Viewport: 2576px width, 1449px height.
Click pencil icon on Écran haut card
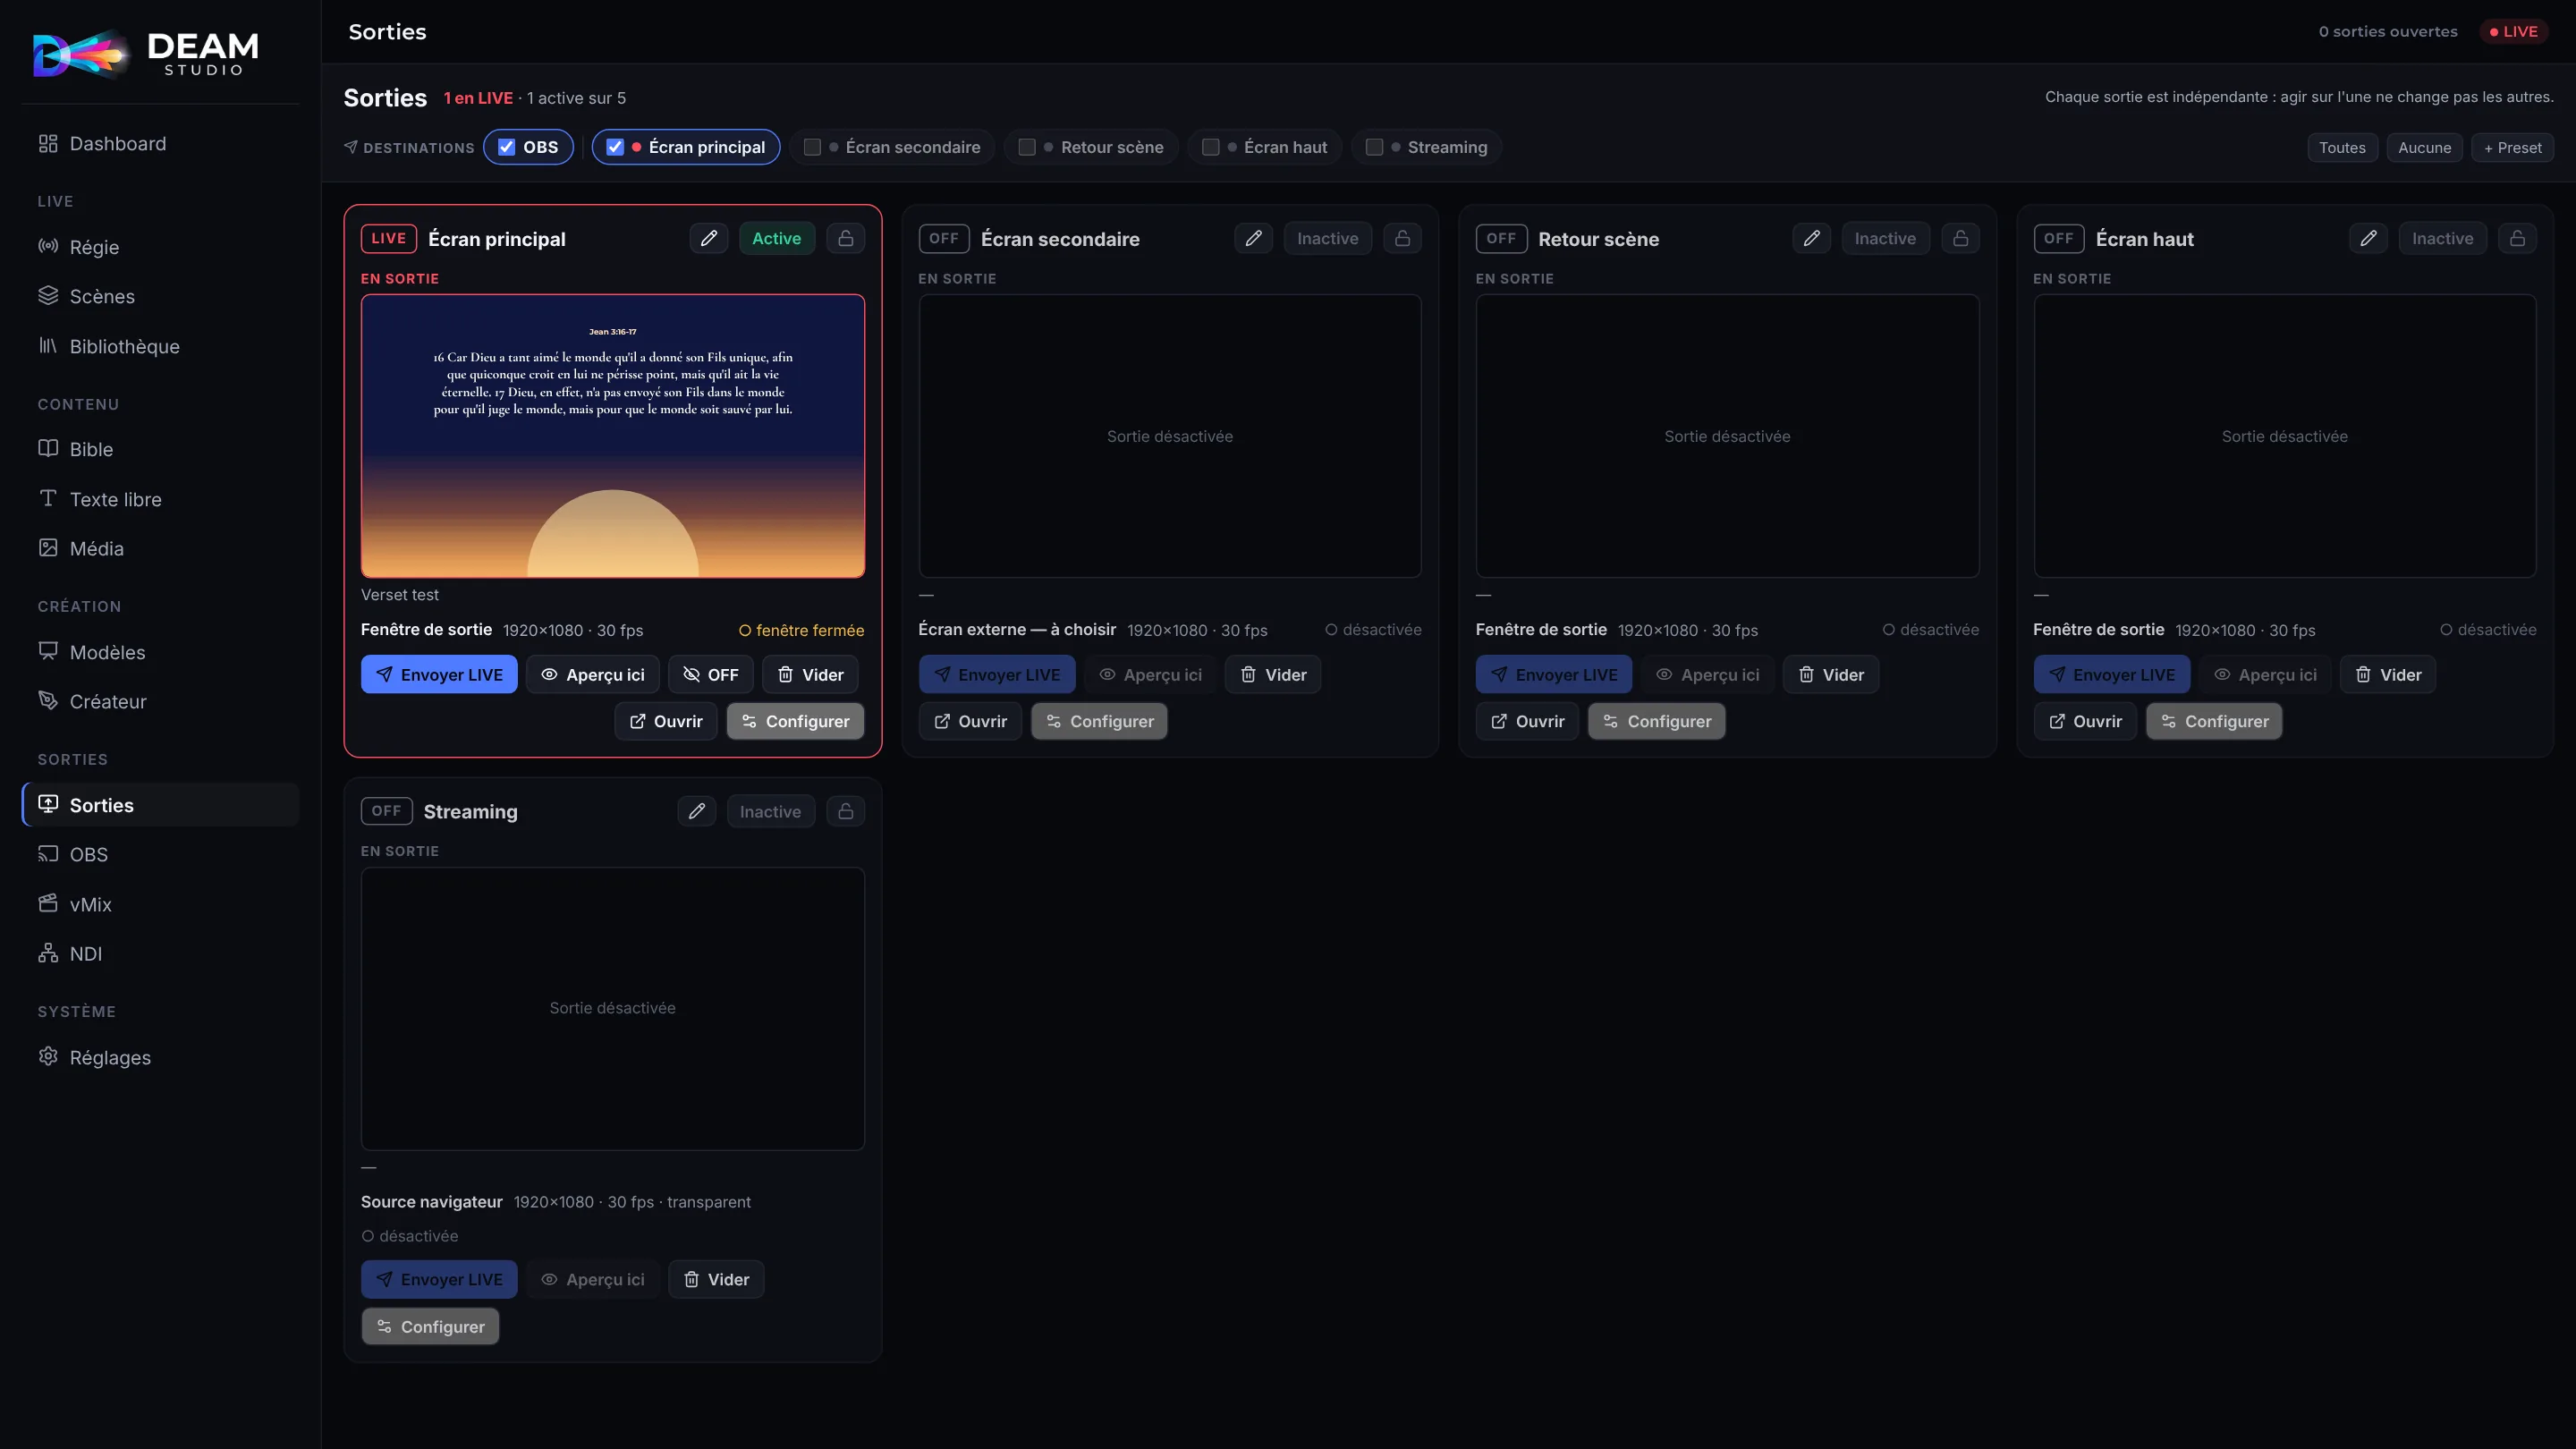[2368, 238]
